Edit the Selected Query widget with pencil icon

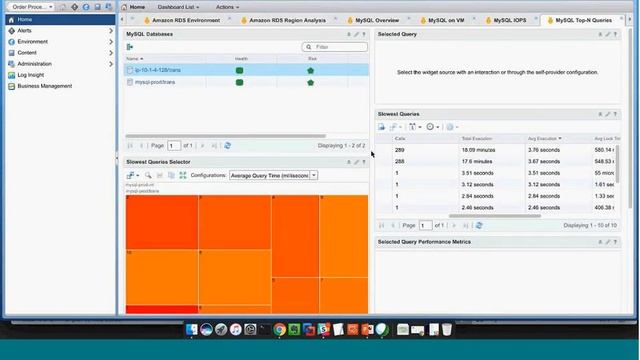tap(608, 34)
